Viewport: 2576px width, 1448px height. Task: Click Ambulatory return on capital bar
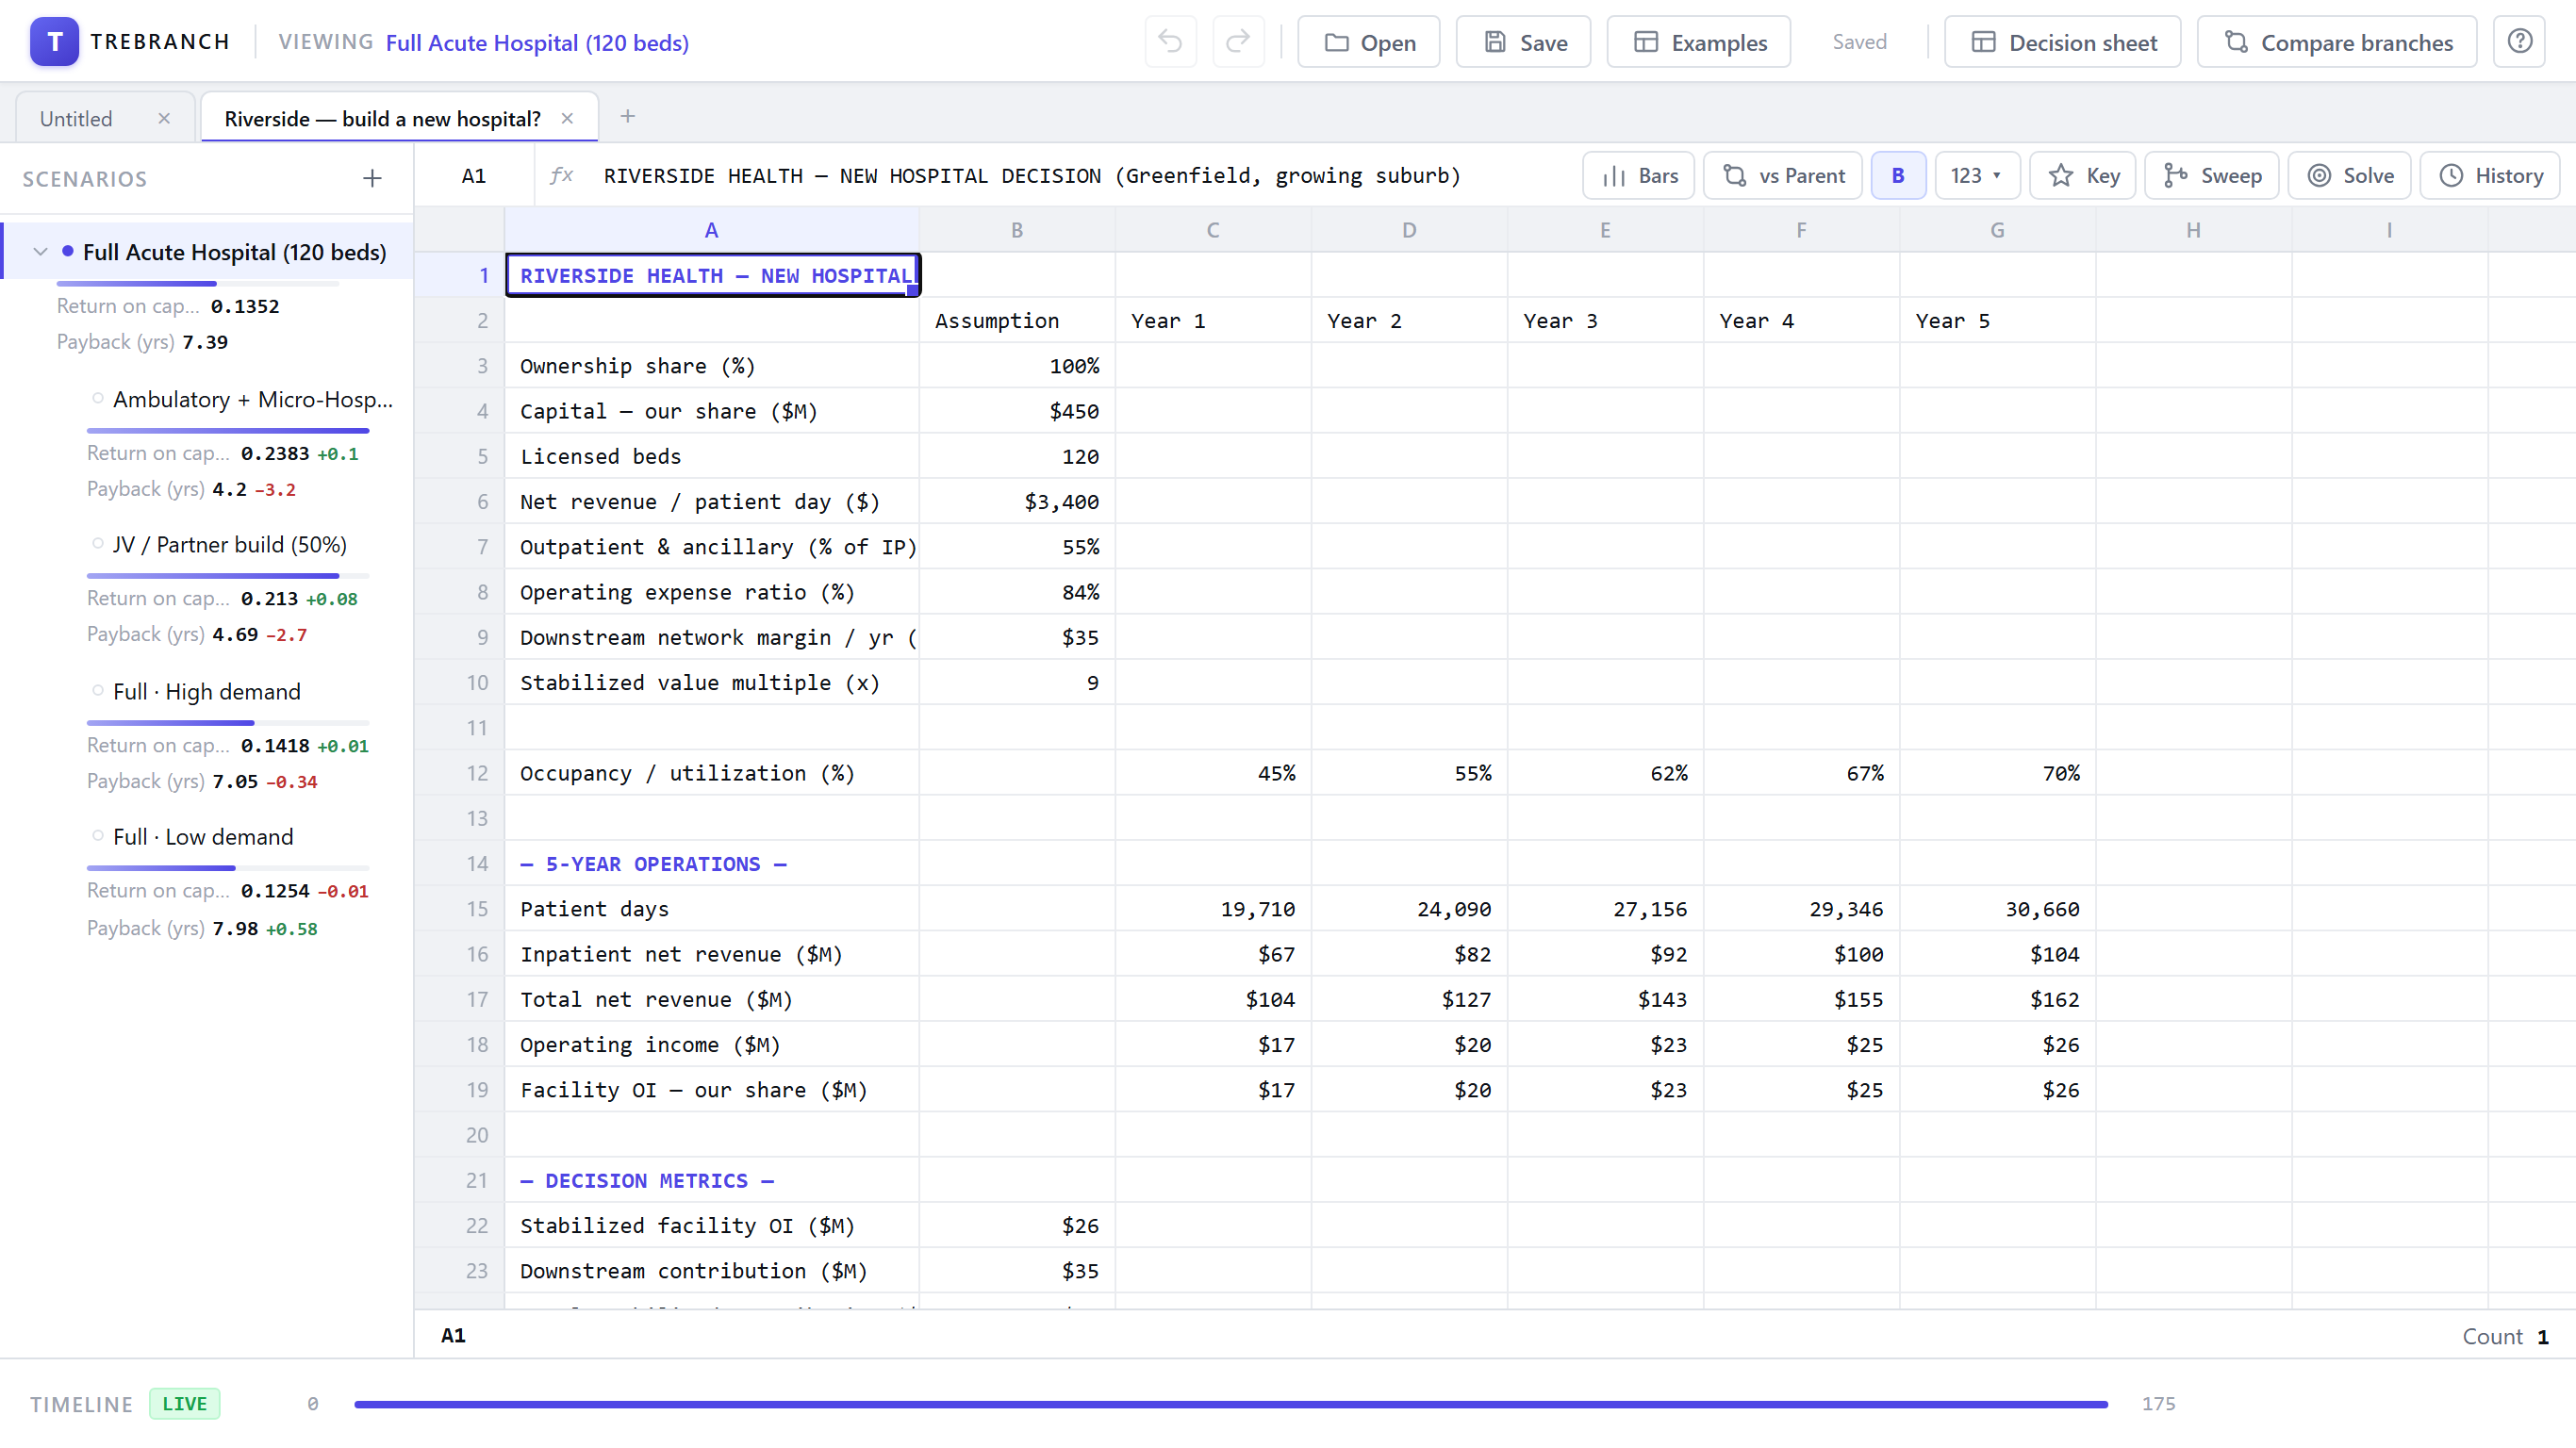pos(228,430)
